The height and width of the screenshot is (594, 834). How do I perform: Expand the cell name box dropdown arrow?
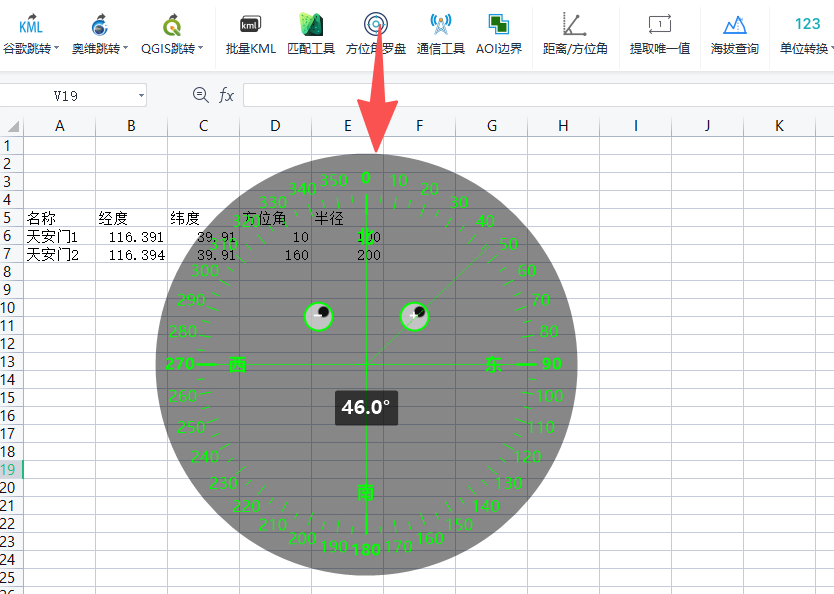coord(141,96)
